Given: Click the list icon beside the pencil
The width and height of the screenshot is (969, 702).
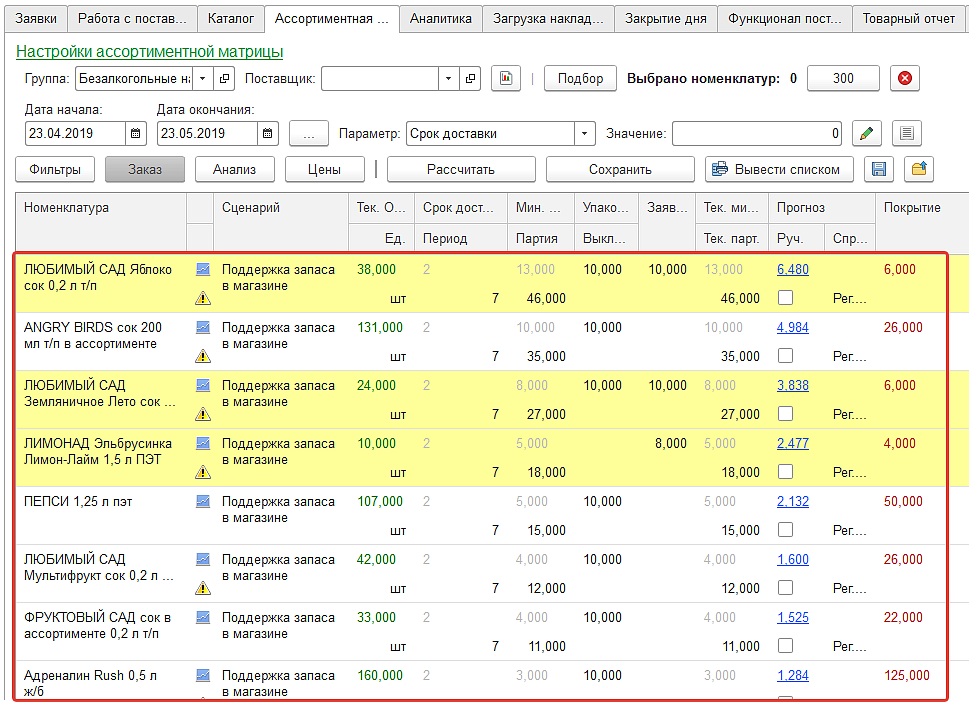Looking at the screenshot, I should pos(907,133).
